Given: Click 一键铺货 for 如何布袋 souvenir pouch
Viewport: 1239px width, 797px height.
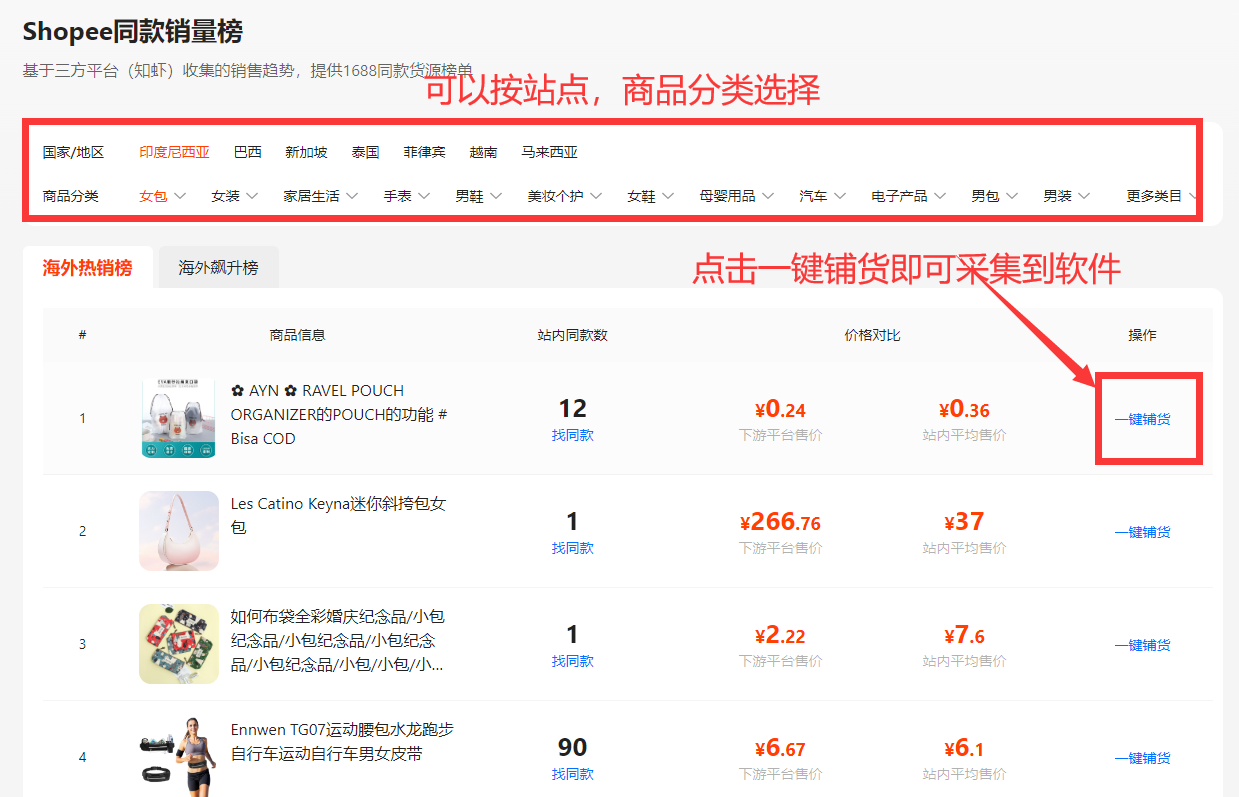Looking at the screenshot, I should tap(1142, 645).
